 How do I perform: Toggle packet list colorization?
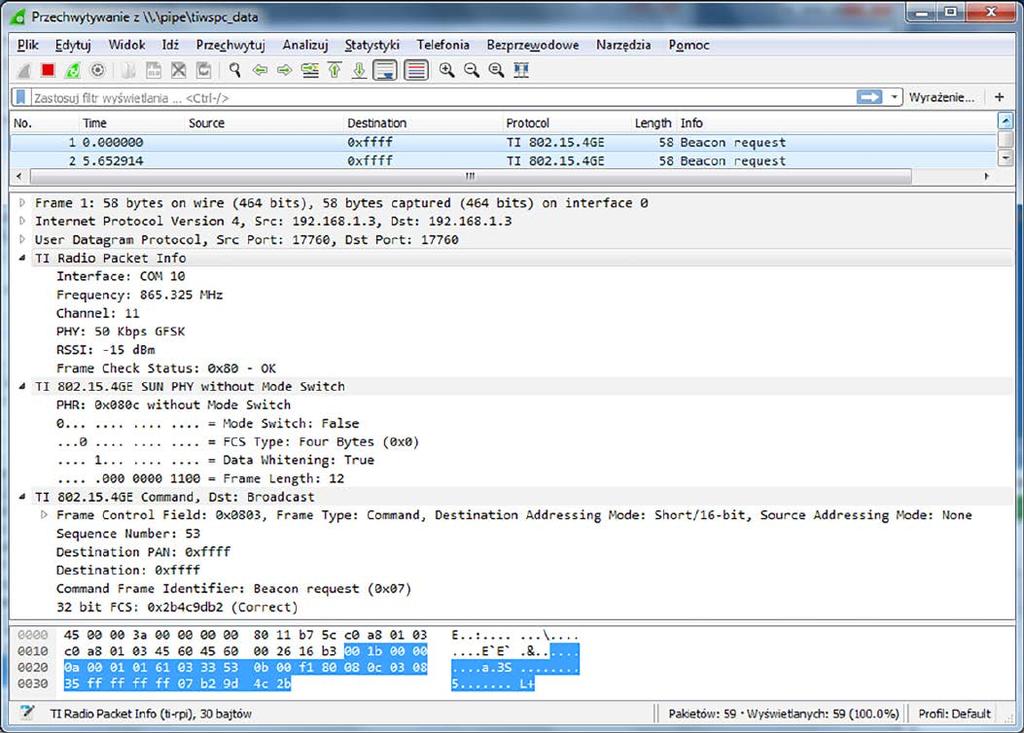click(416, 70)
